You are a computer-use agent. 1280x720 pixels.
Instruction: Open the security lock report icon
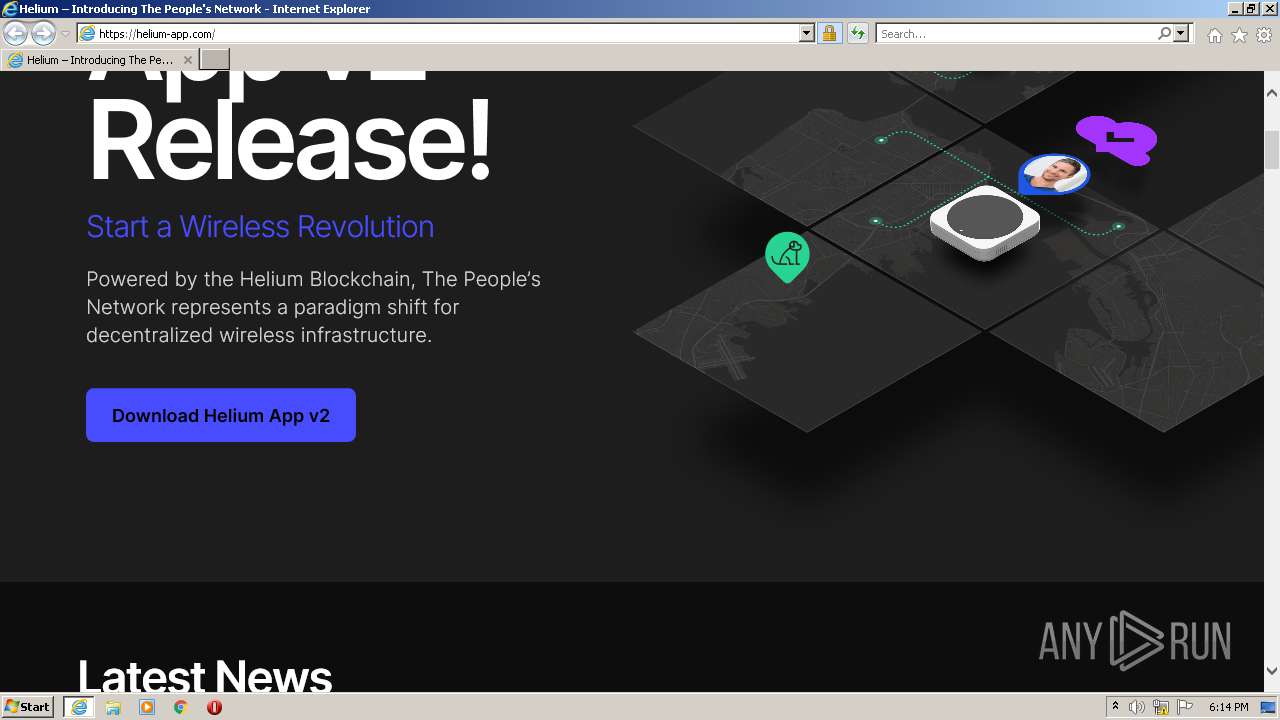point(829,34)
